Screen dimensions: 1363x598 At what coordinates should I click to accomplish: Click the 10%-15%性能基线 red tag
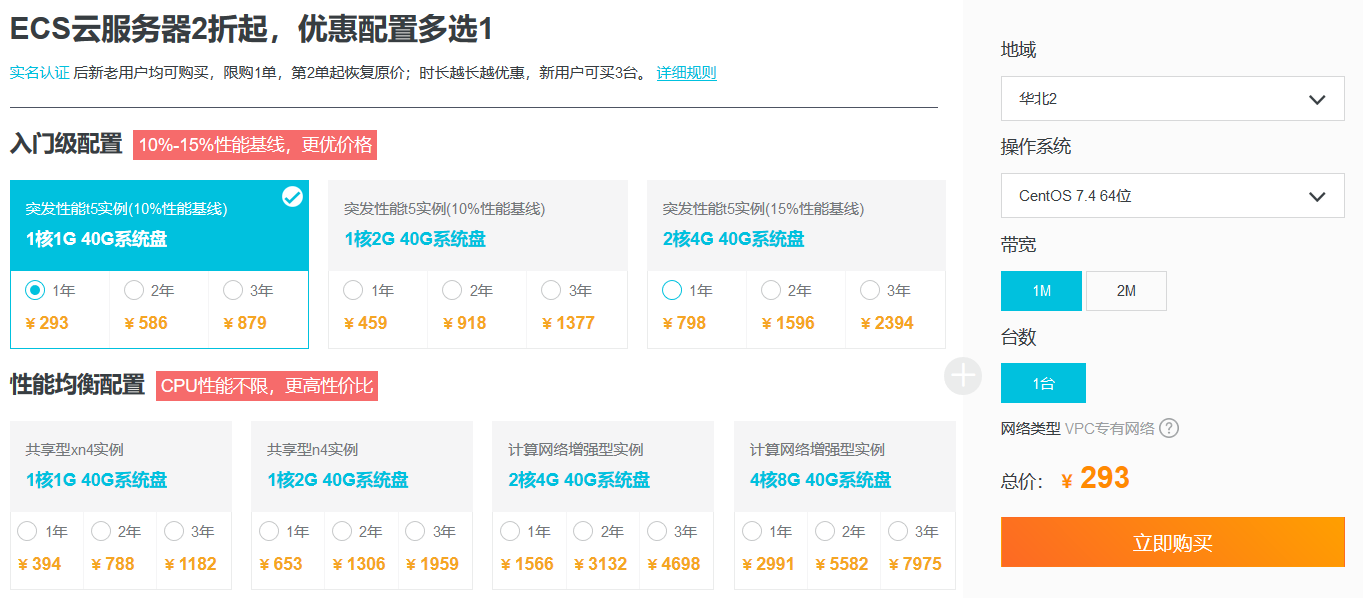coord(255,144)
